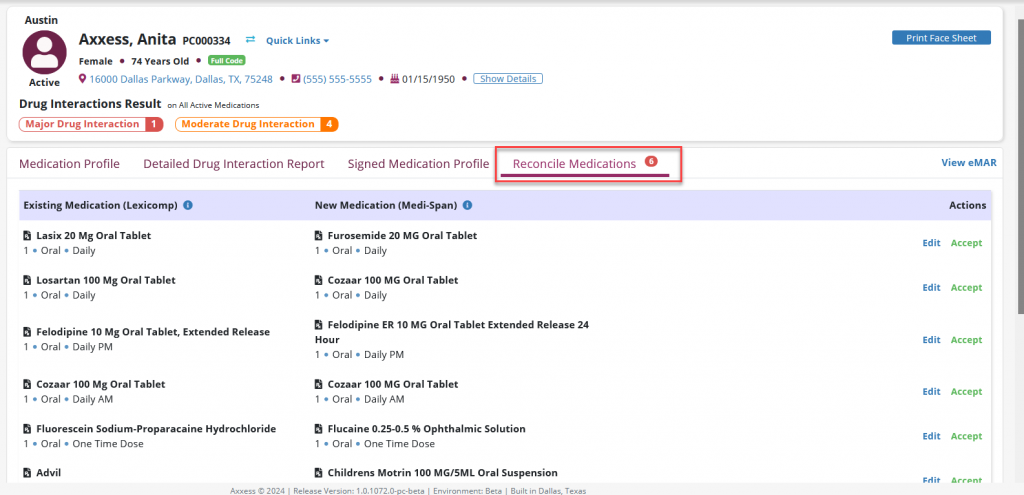The image size is (1024, 495).
Task: Accept the Furosemide 20 MG medication row
Action: [966, 243]
